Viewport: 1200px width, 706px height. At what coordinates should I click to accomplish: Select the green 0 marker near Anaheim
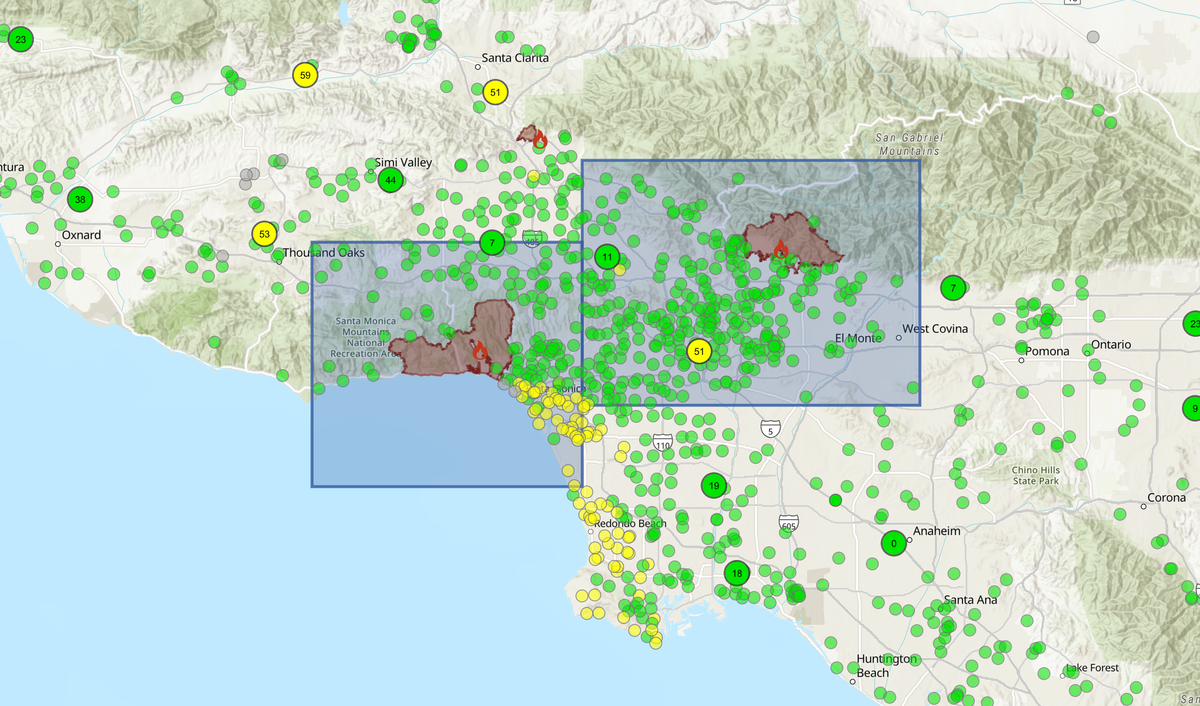tap(893, 543)
